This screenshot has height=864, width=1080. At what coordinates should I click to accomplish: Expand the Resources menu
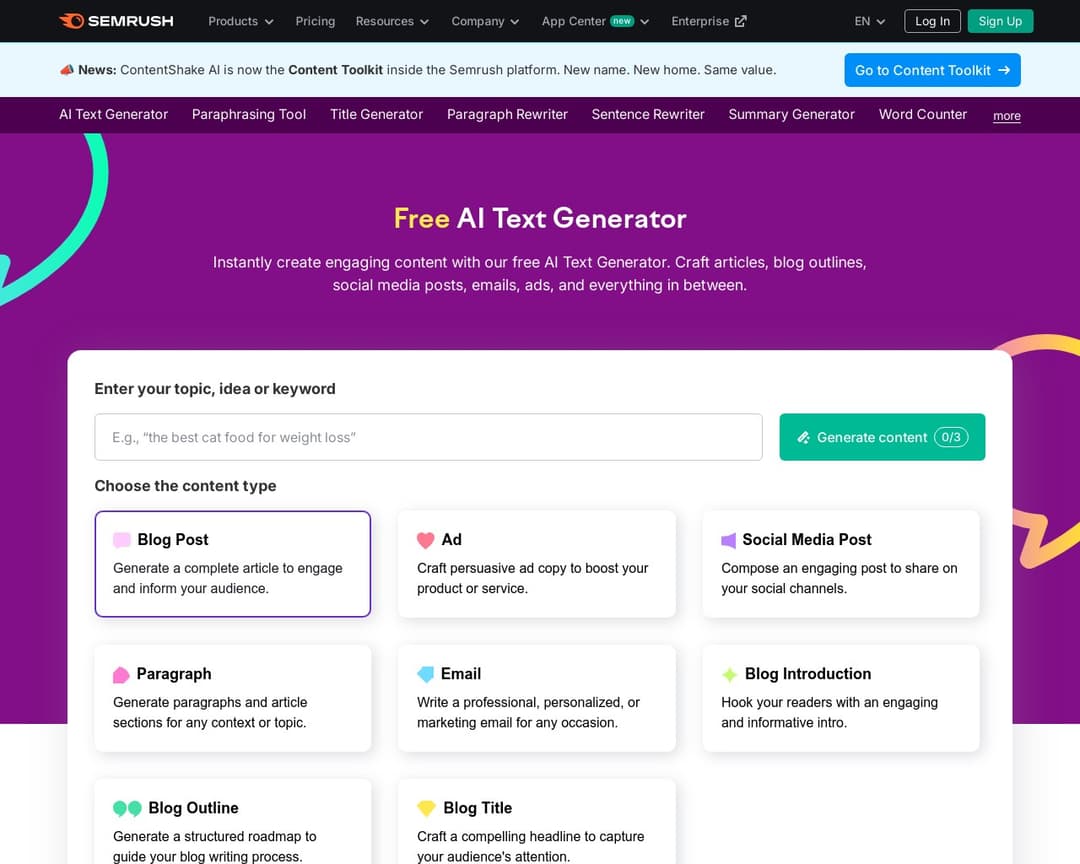(x=391, y=21)
